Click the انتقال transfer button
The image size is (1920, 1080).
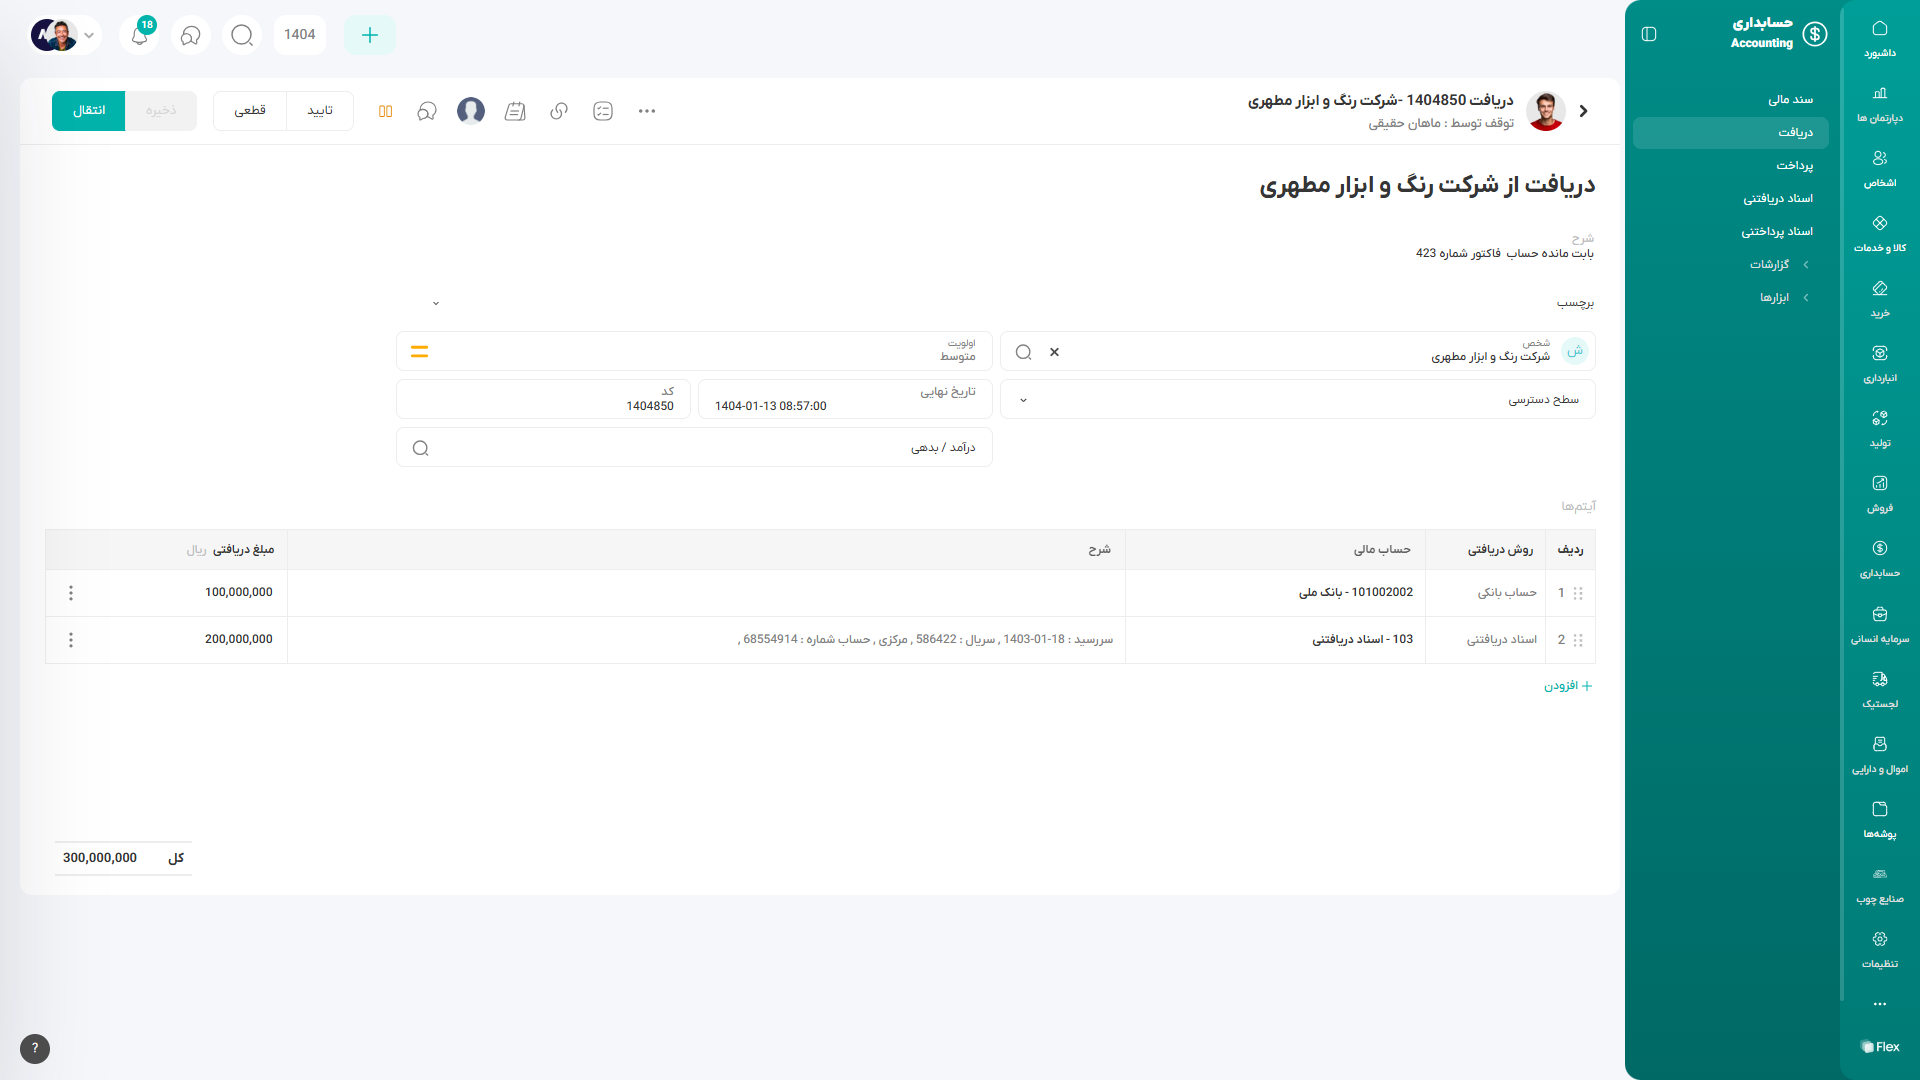pos(89,111)
